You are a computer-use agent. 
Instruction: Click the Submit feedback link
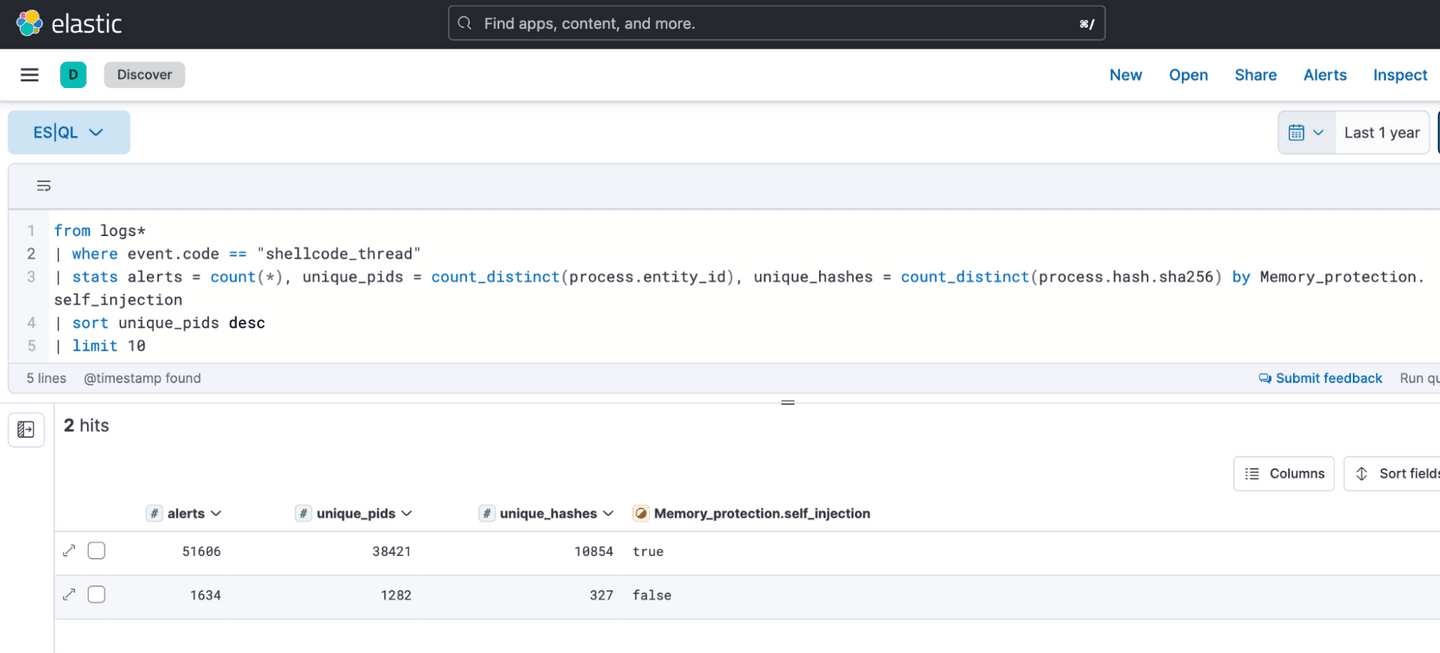coord(1320,378)
